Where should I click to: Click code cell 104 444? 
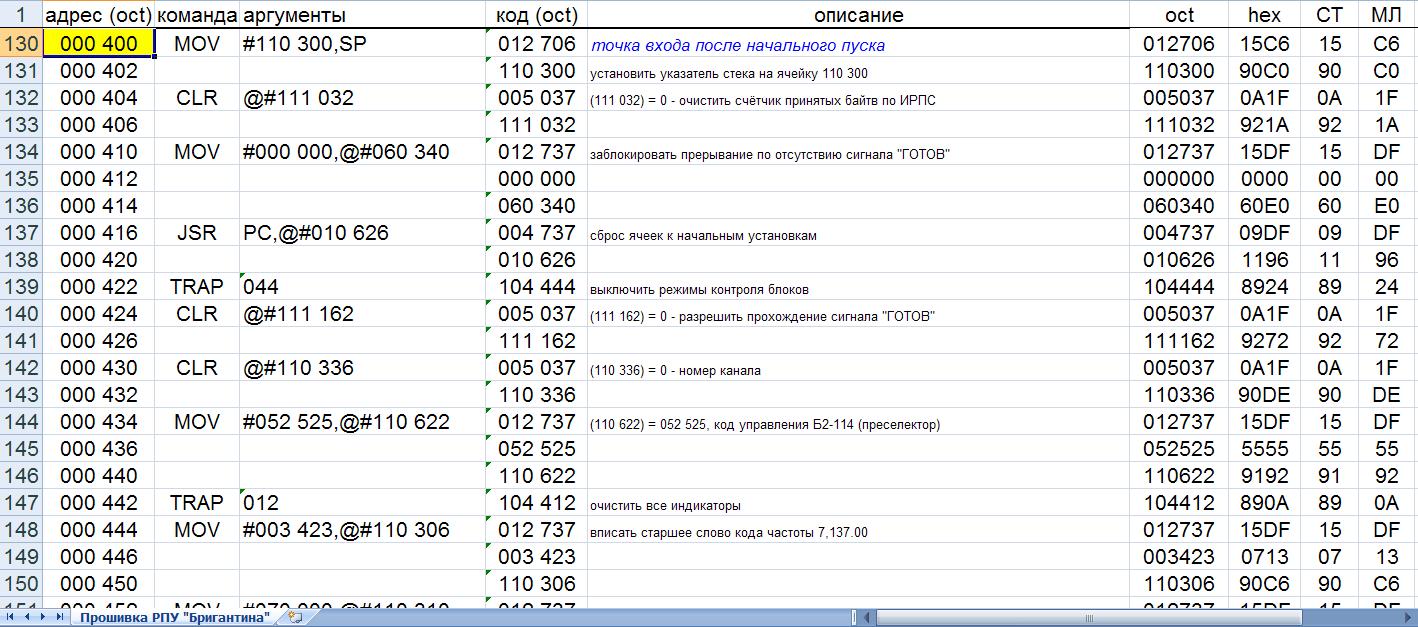pos(536,287)
